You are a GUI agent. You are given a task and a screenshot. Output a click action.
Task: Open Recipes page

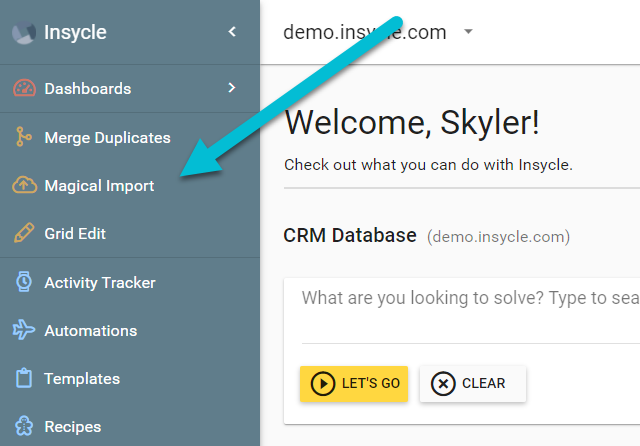(73, 427)
